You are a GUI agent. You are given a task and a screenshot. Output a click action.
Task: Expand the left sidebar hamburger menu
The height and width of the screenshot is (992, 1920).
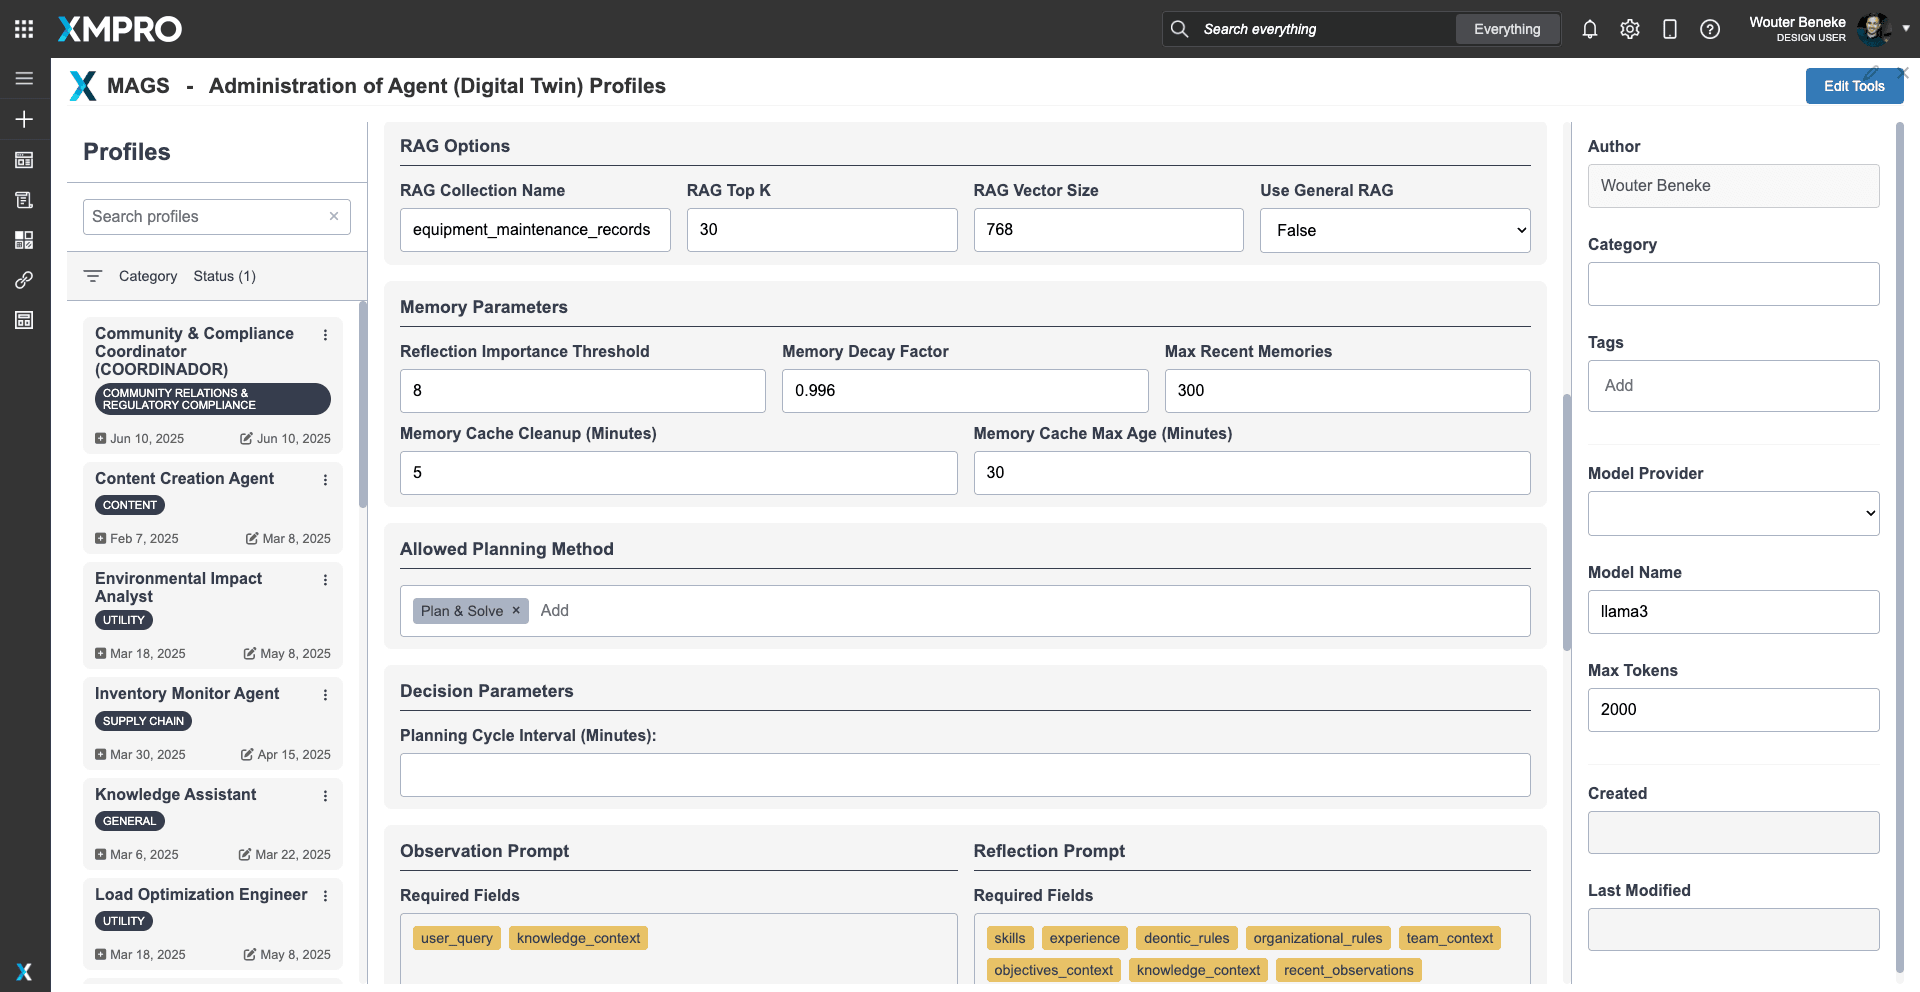click(x=24, y=78)
